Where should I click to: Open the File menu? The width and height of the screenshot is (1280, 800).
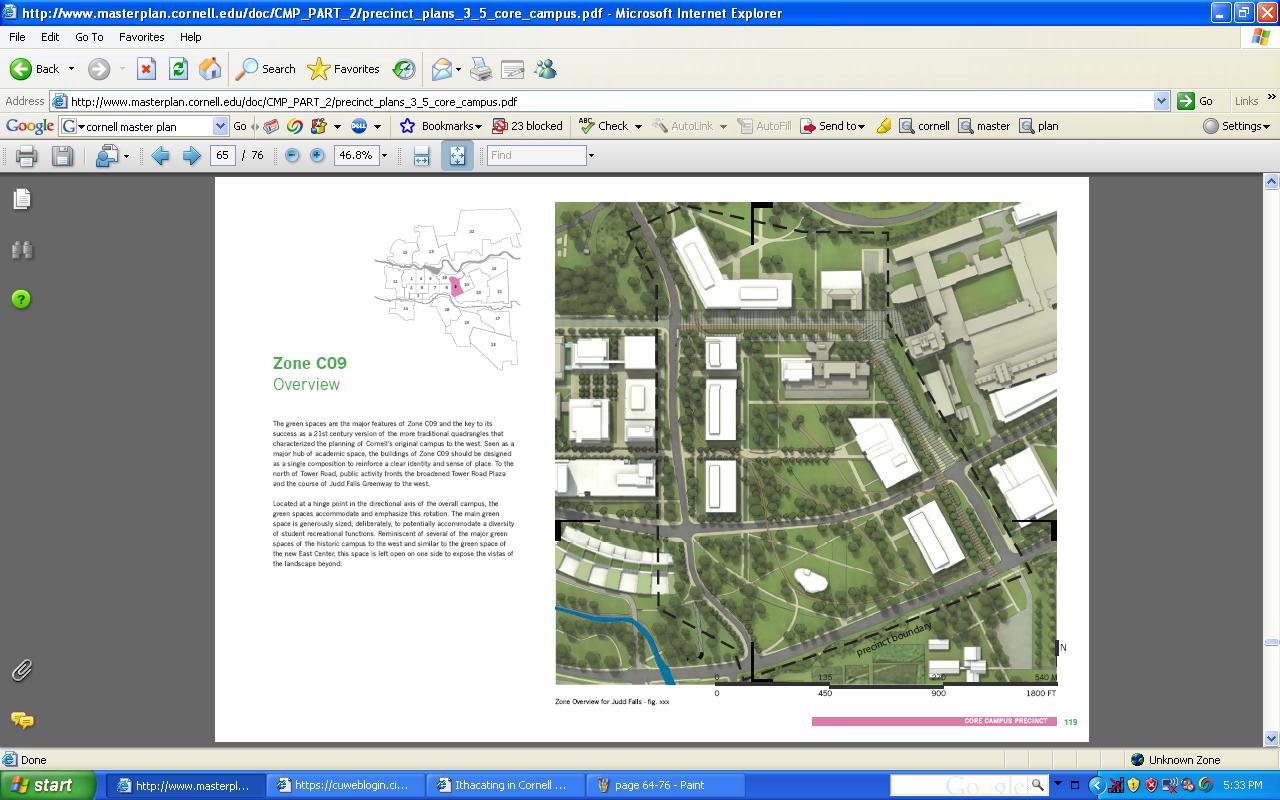pyautogui.click(x=17, y=37)
